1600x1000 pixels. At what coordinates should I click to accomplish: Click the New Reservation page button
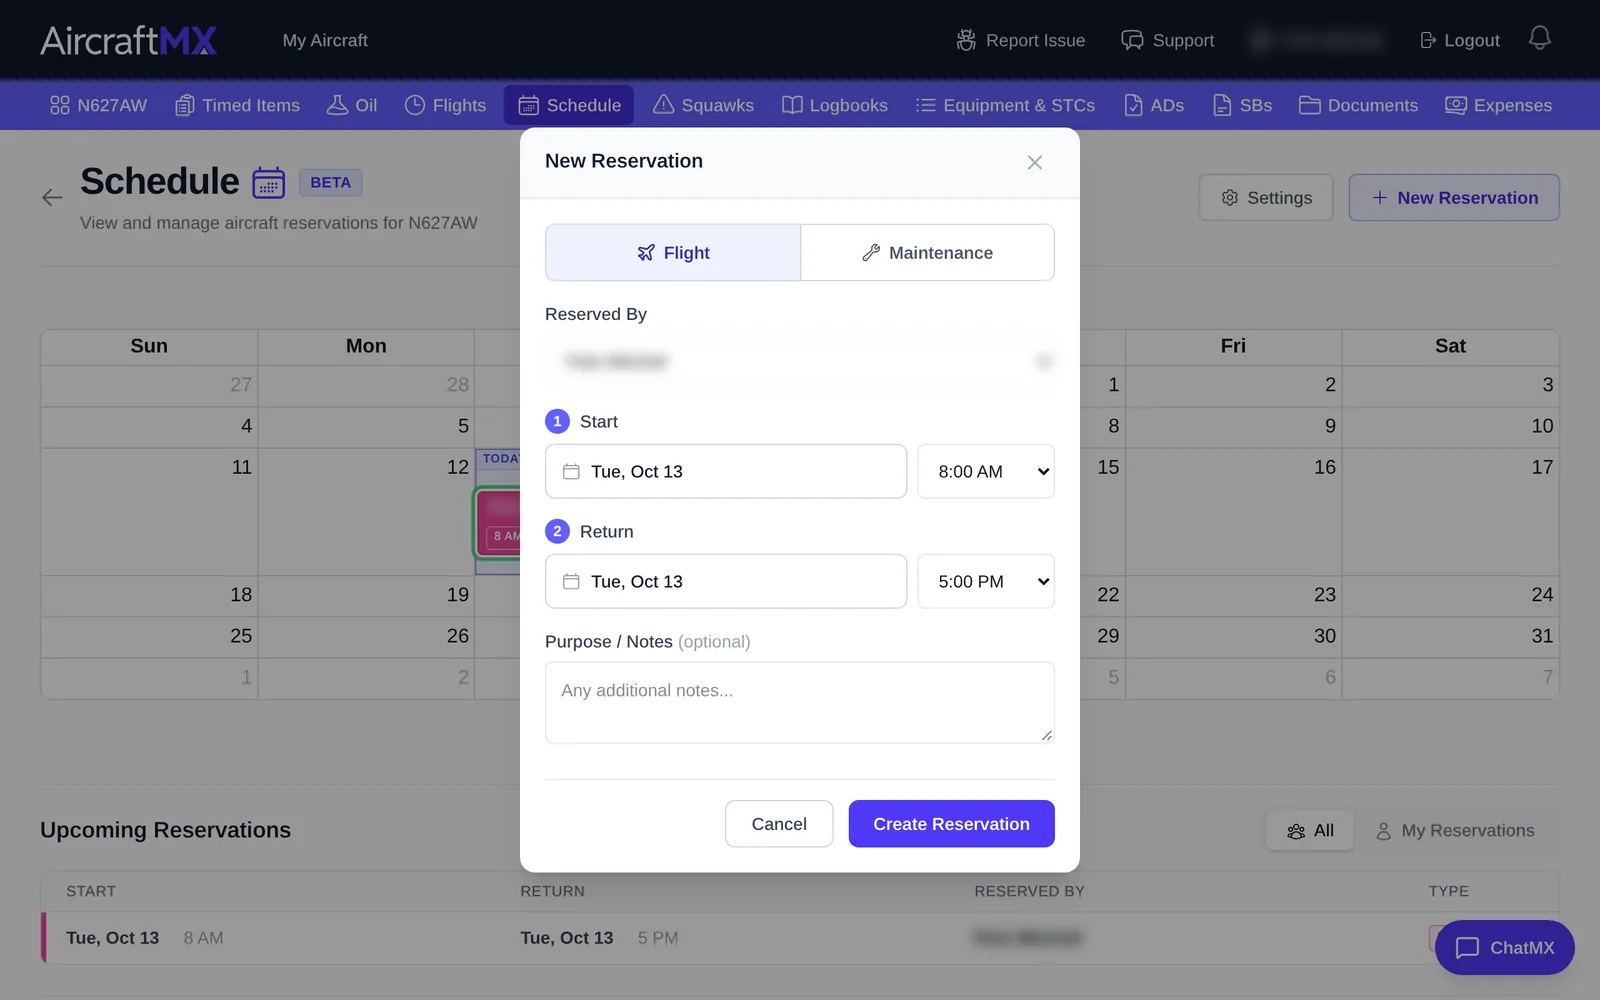[x=1454, y=198]
